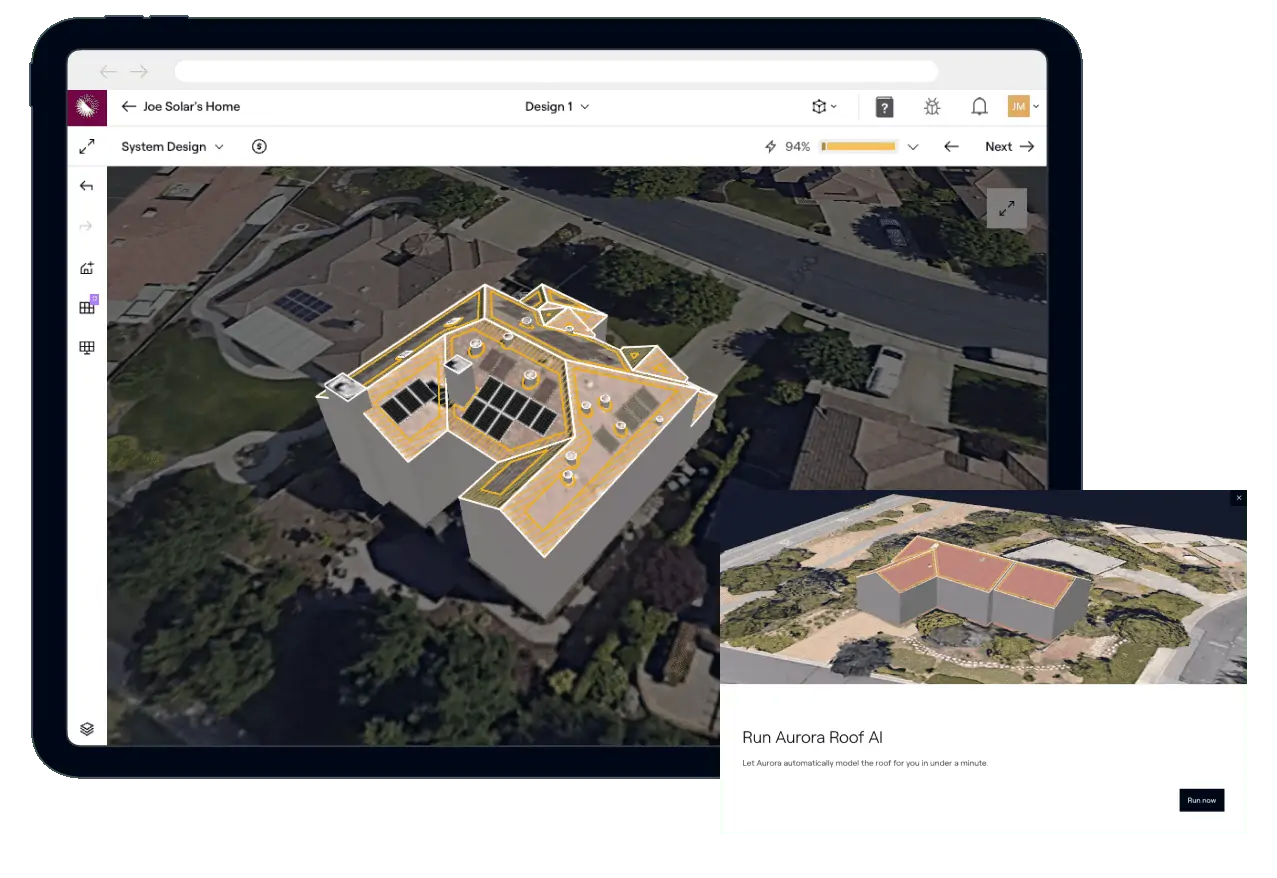Undo the last design action

(x=87, y=186)
